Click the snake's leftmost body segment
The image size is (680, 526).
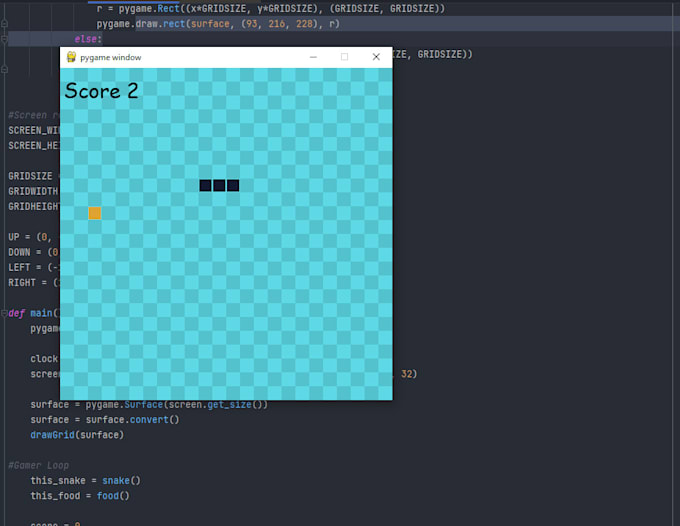click(205, 185)
